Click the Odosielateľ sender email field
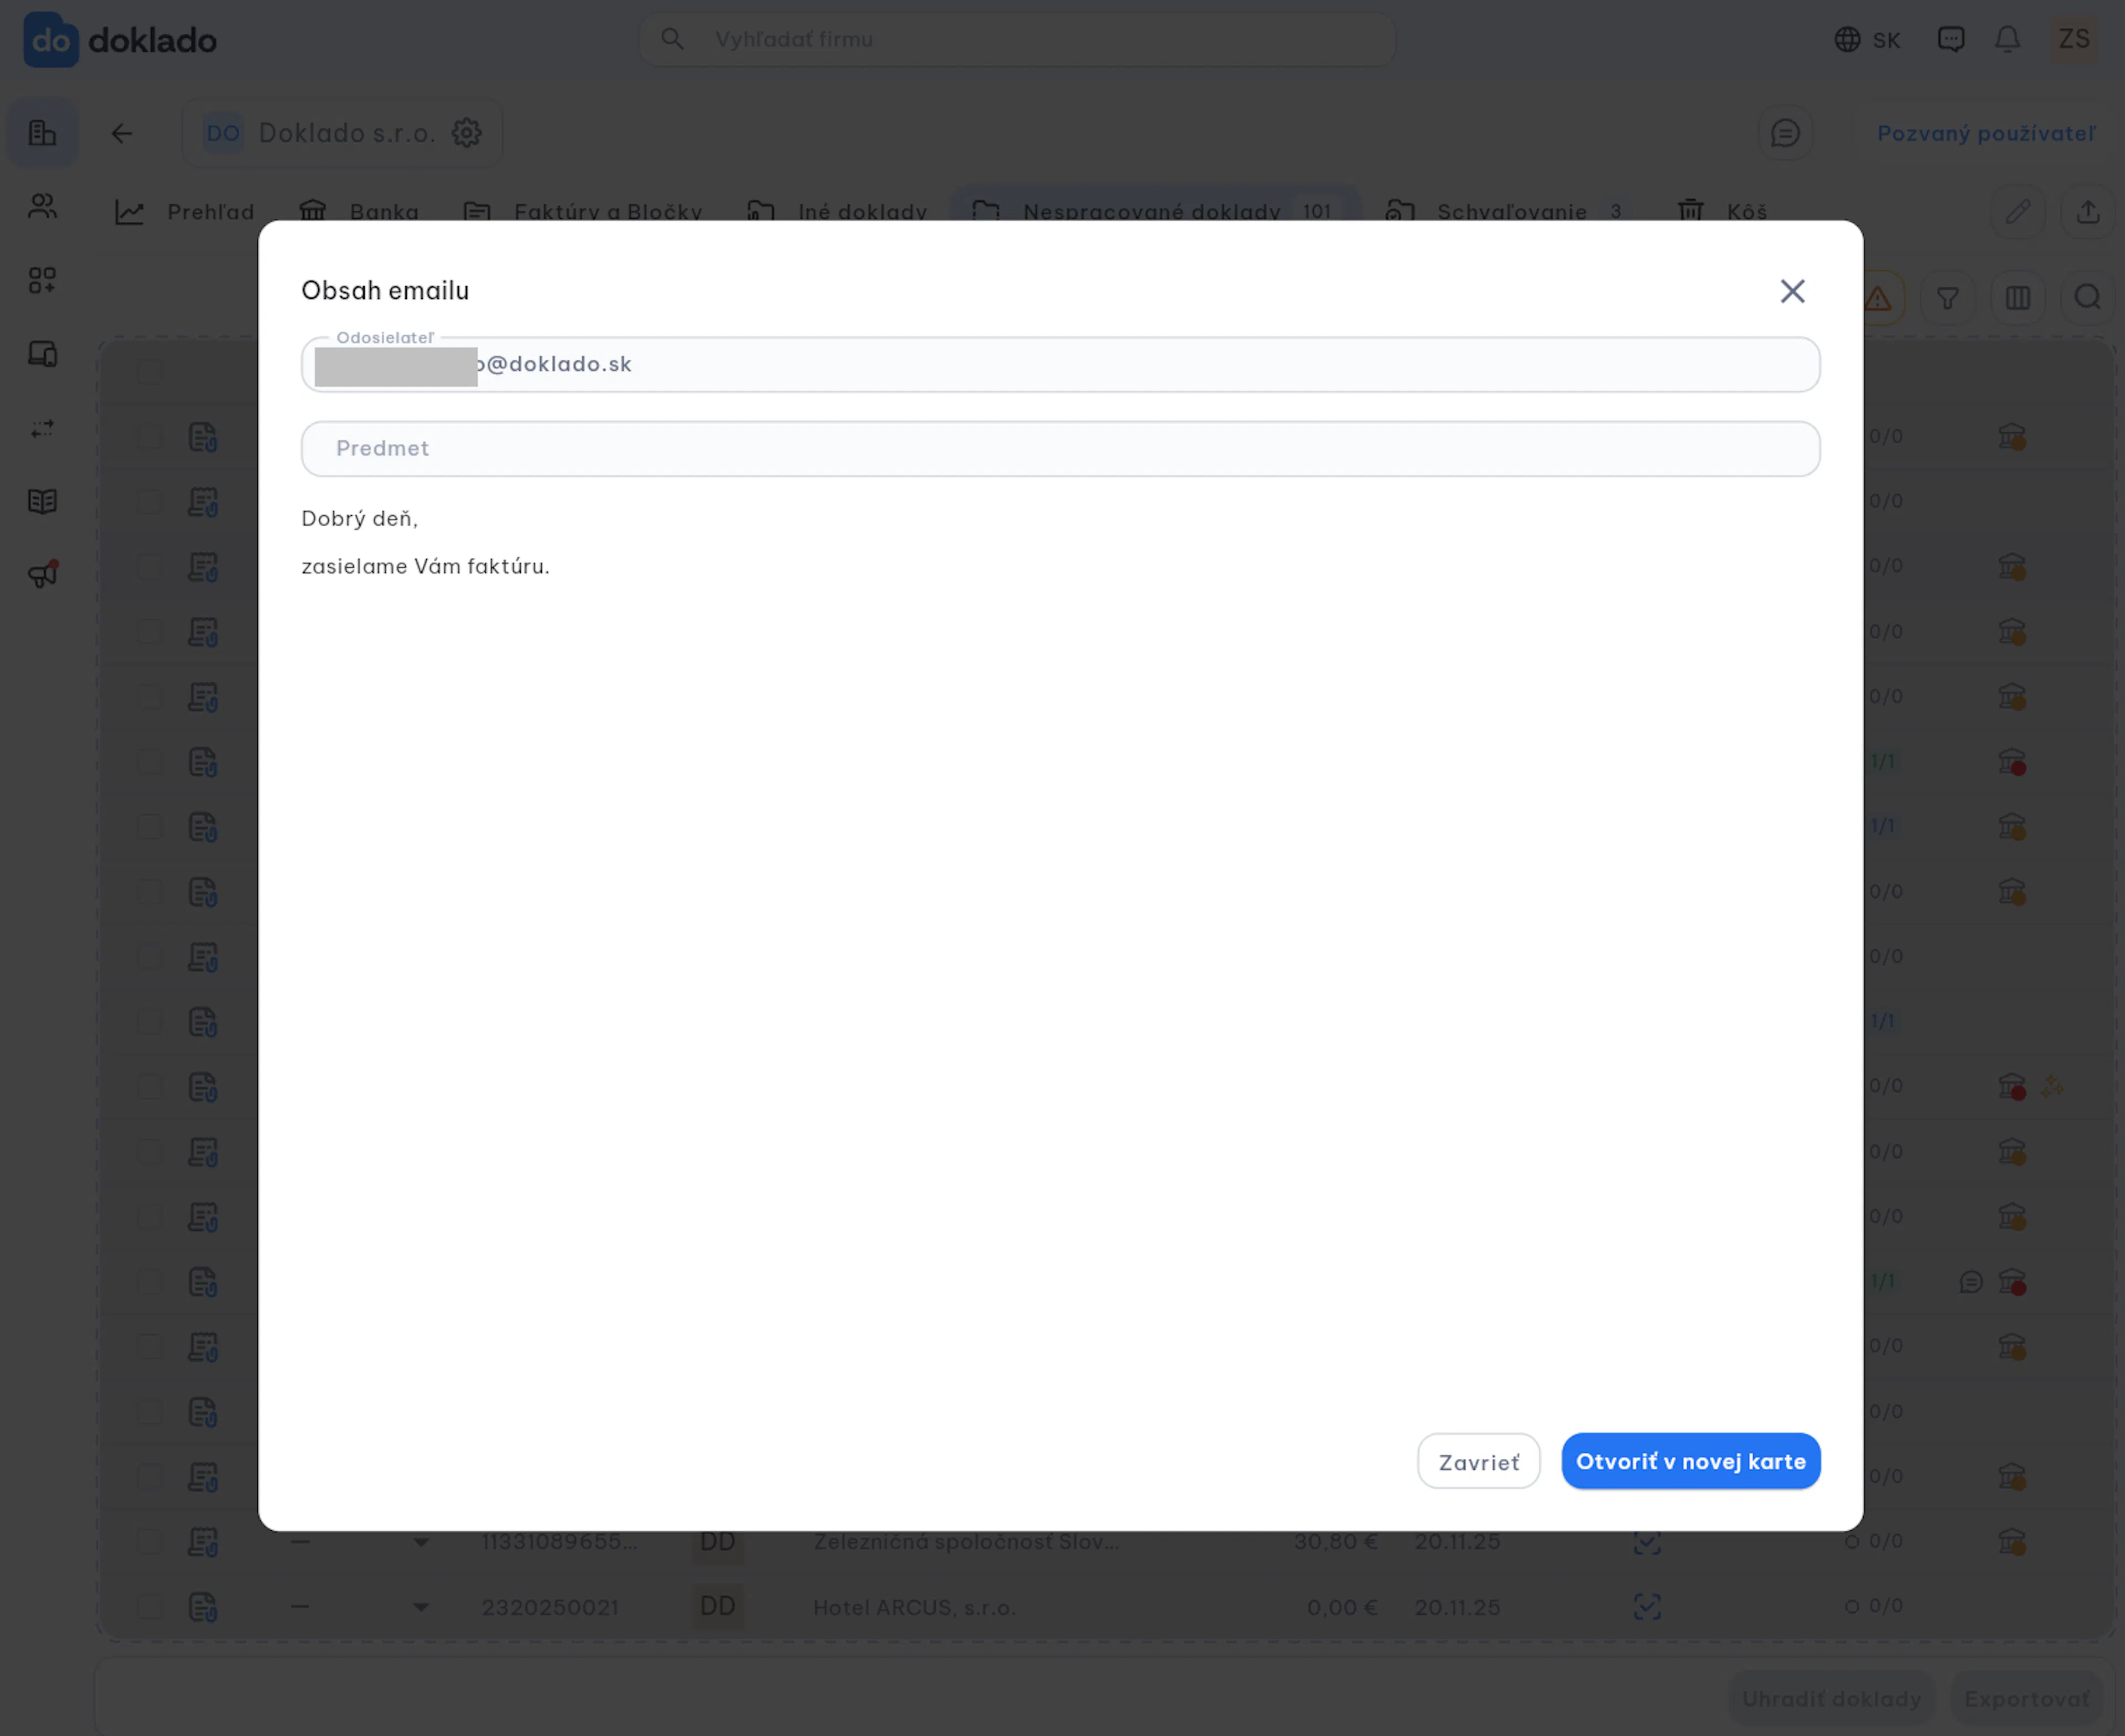Viewport: 2125px width, 1736px height. click(x=1060, y=364)
